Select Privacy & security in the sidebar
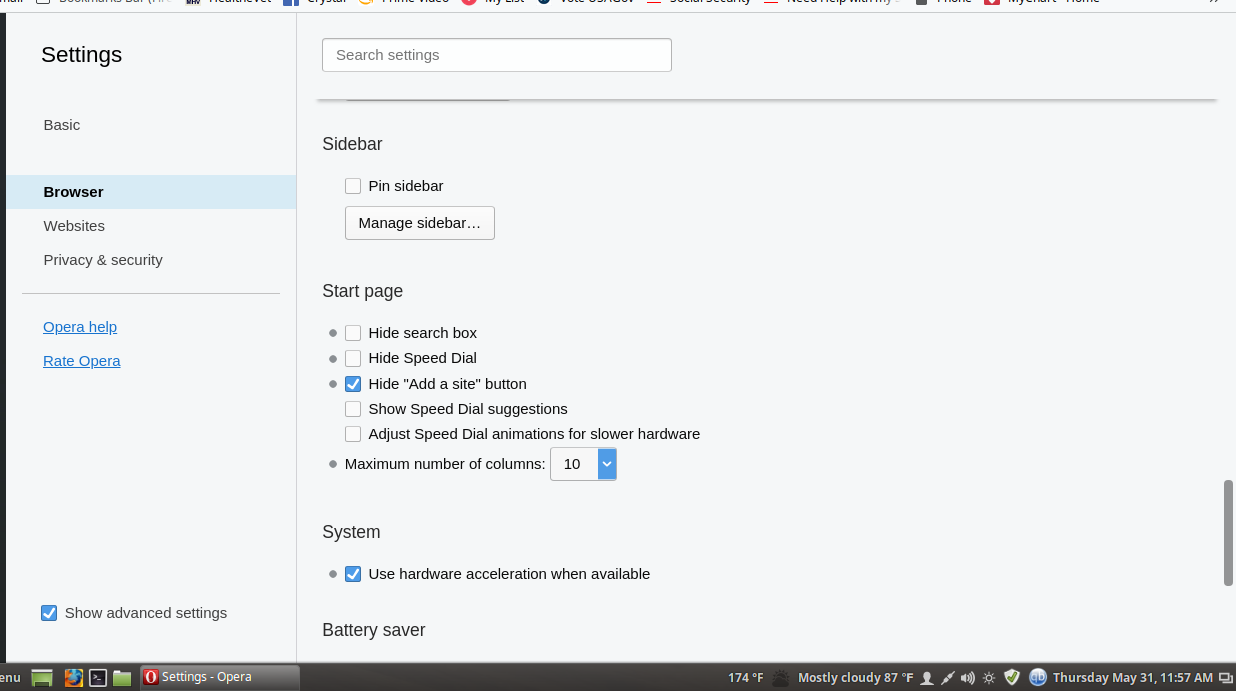Viewport: 1236px width, 691px height. (103, 260)
